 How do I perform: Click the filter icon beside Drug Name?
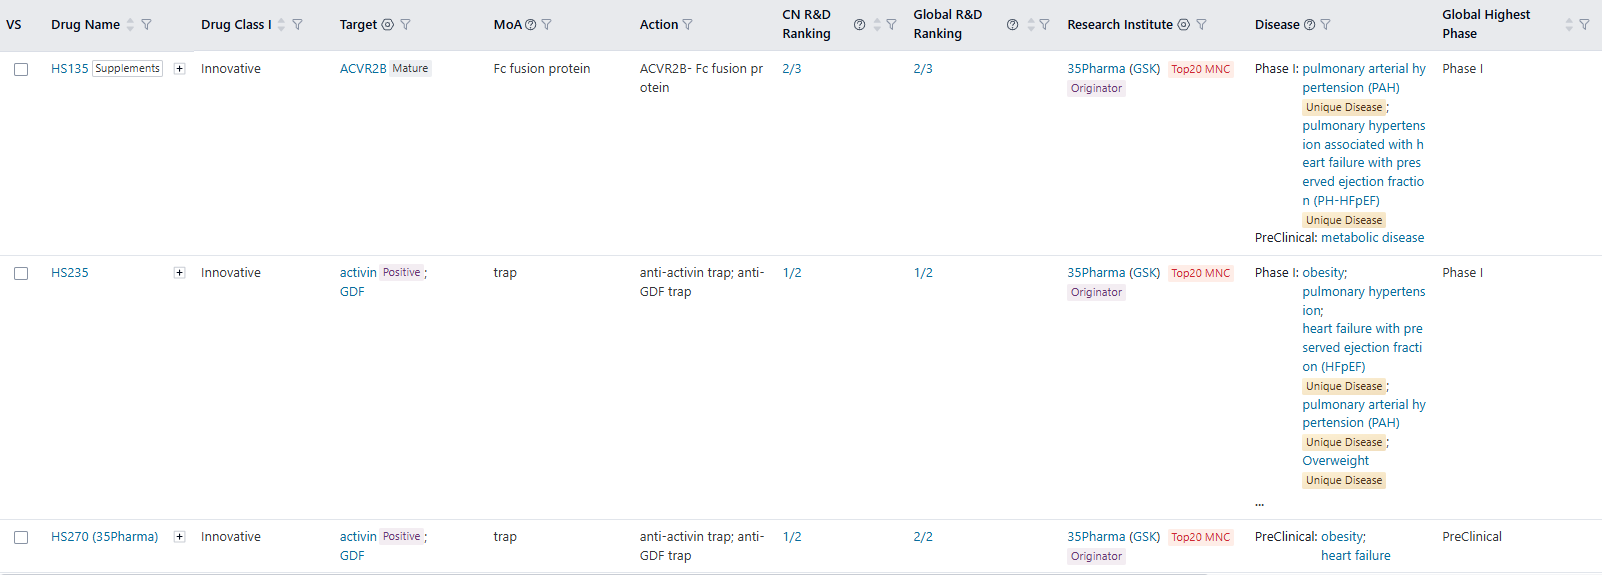(146, 25)
